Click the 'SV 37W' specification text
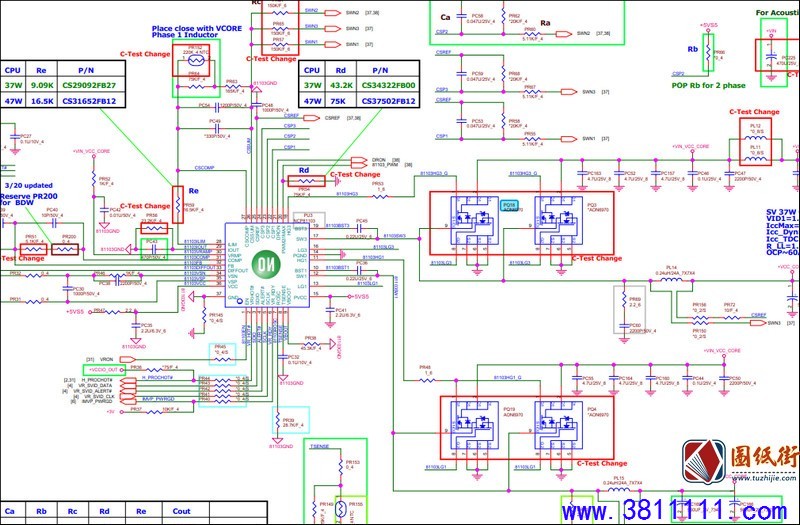 [781, 212]
